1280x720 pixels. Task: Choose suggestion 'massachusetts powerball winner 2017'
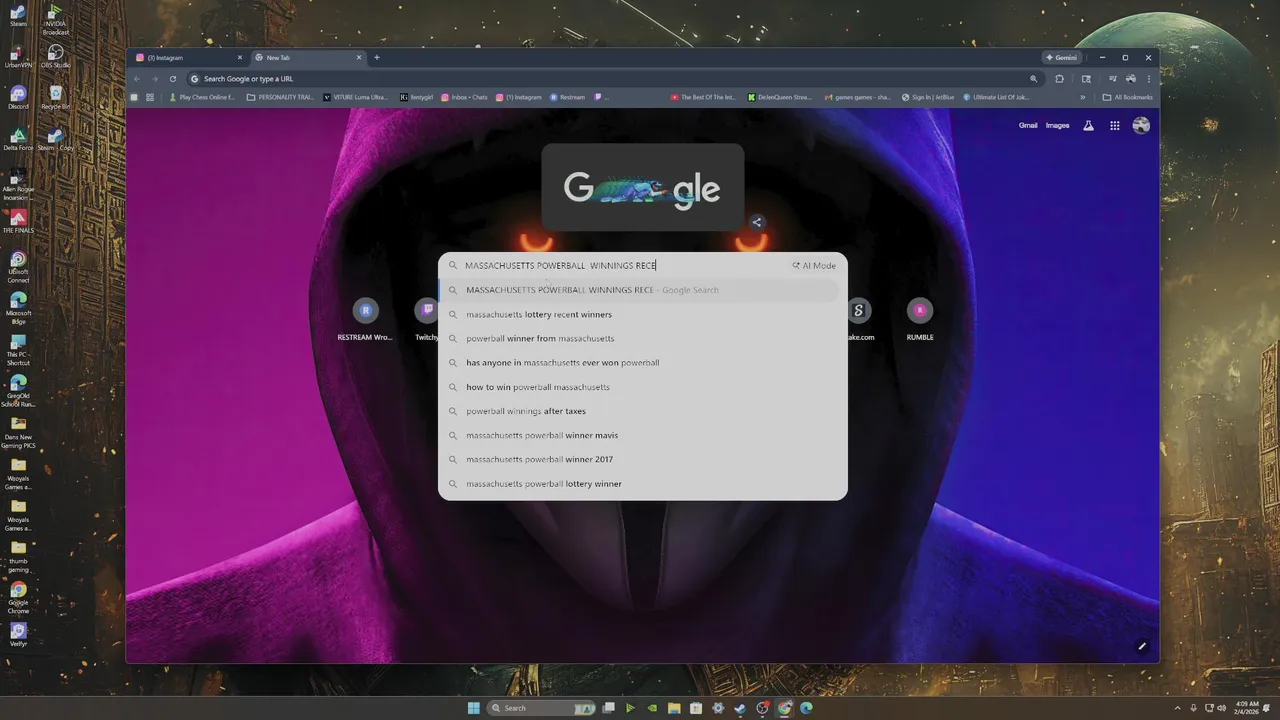(x=643, y=459)
